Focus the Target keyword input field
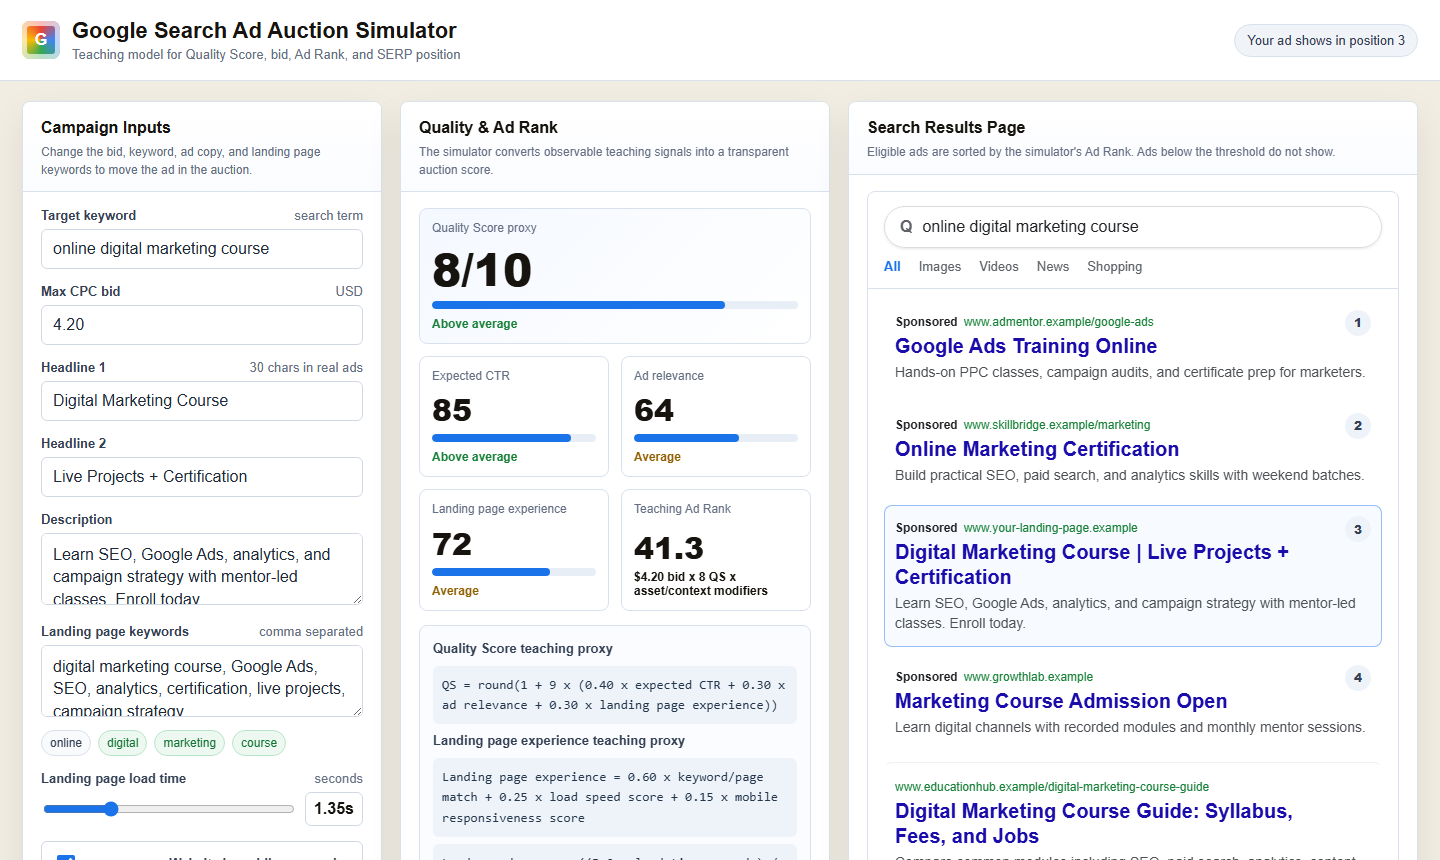The image size is (1440, 860). pos(202,249)
